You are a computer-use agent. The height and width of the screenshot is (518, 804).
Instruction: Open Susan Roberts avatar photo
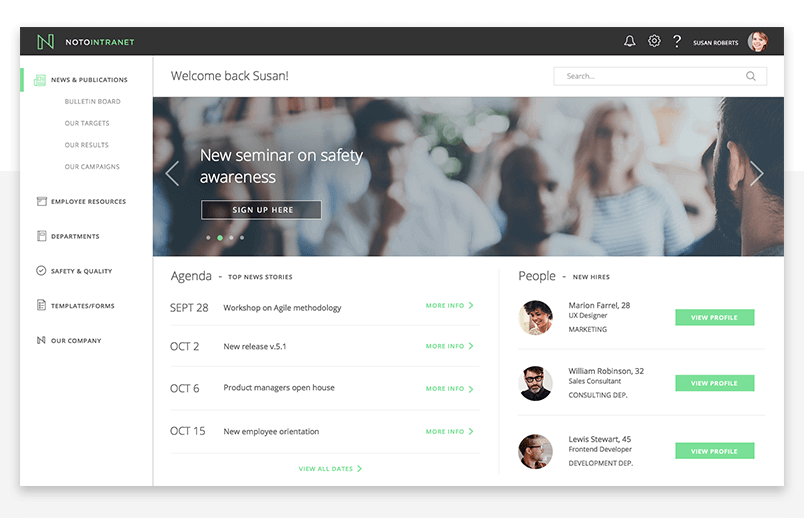pyautogui.click(x=757, y=42)
